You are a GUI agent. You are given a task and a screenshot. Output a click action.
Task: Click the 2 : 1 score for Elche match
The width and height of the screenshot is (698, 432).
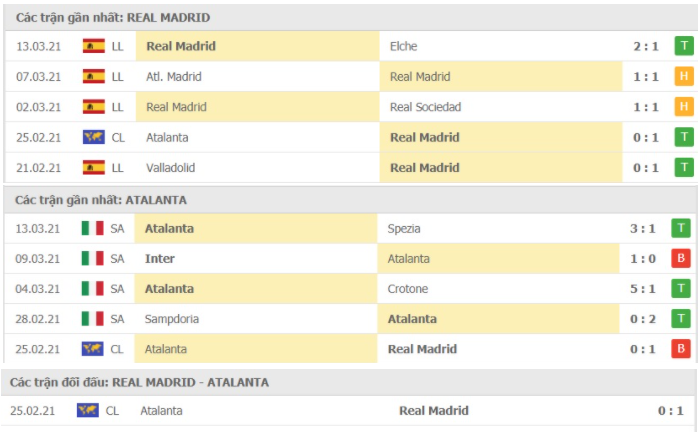645,46
